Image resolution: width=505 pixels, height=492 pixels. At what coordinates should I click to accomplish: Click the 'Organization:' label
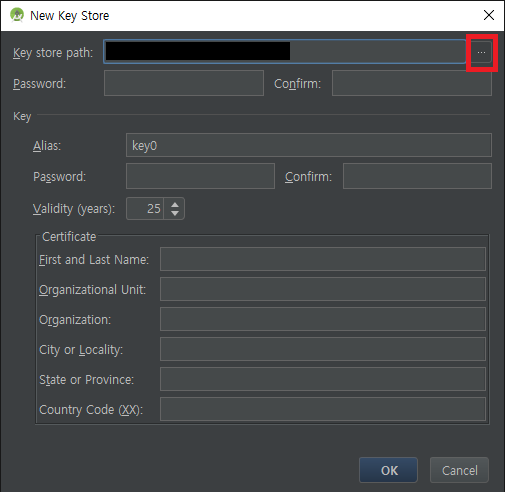click(75, 320)
